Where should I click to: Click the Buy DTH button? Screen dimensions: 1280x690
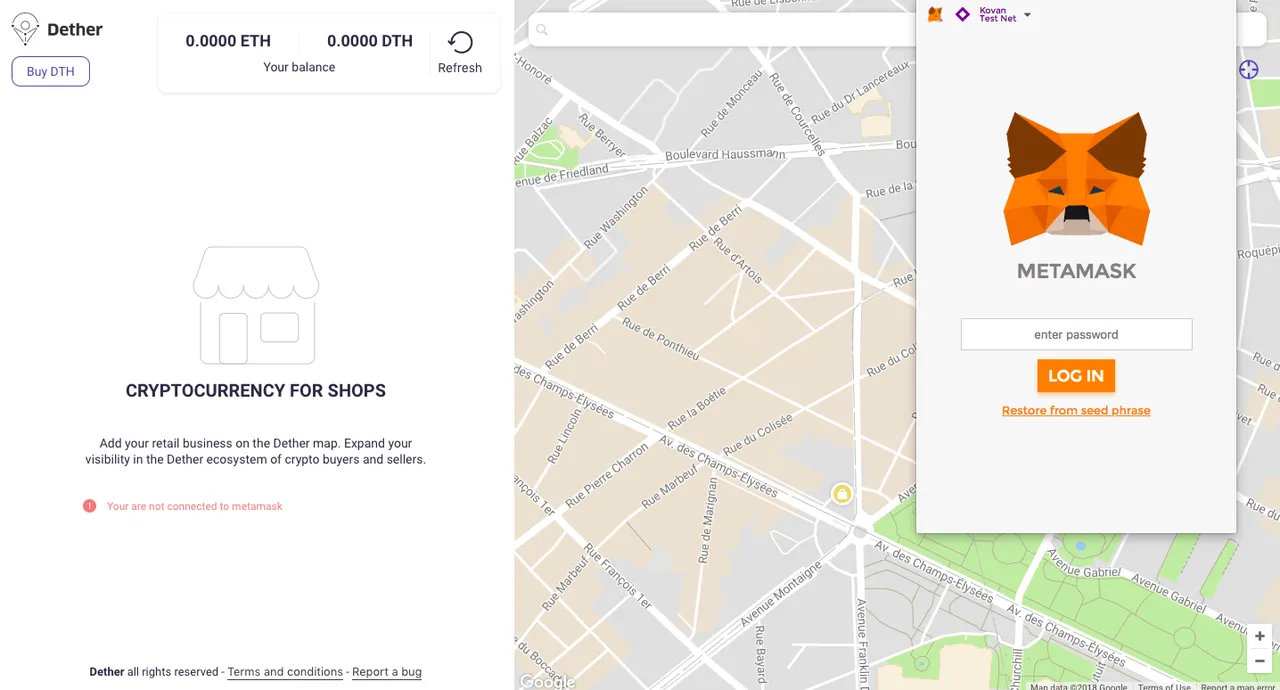point(51,71)
